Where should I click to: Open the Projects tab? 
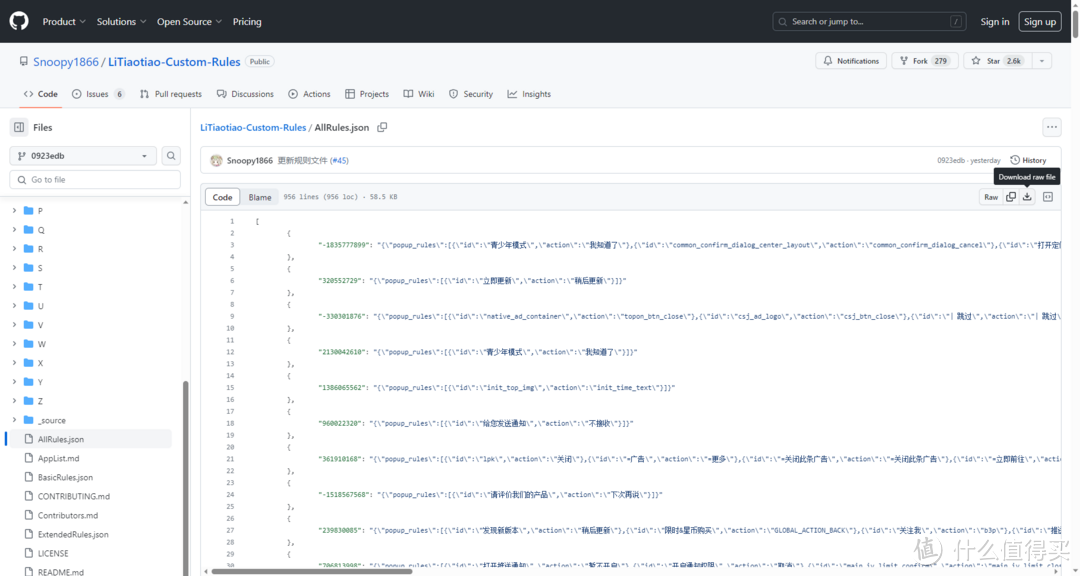367,94
